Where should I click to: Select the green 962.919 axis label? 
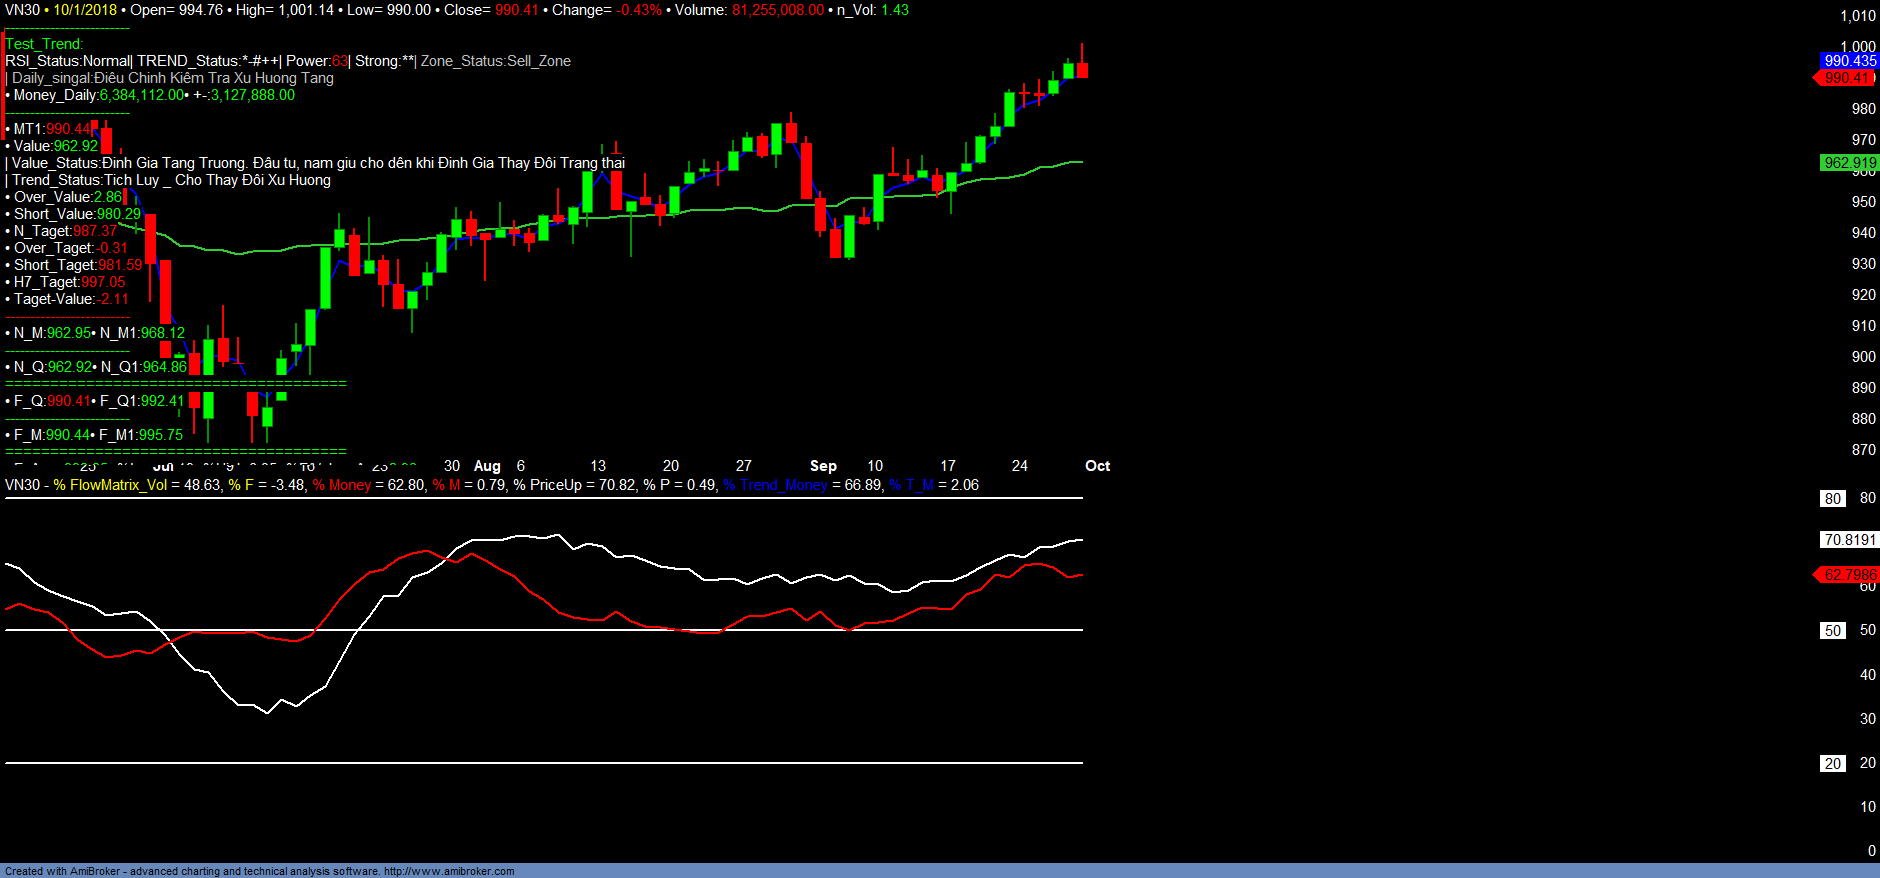click(x=1849, y=163)
